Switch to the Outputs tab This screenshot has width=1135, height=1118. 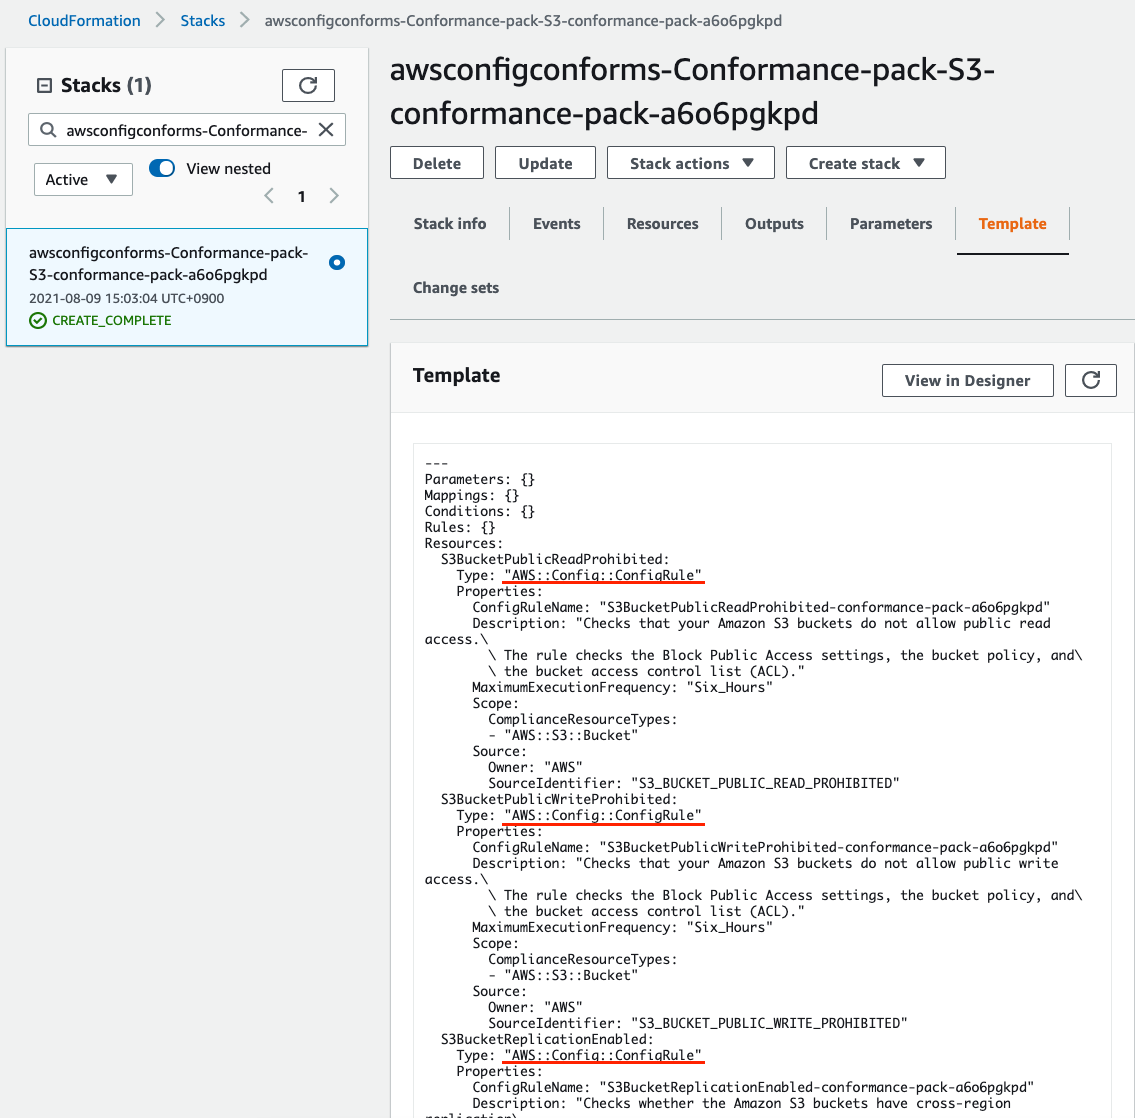774,224
